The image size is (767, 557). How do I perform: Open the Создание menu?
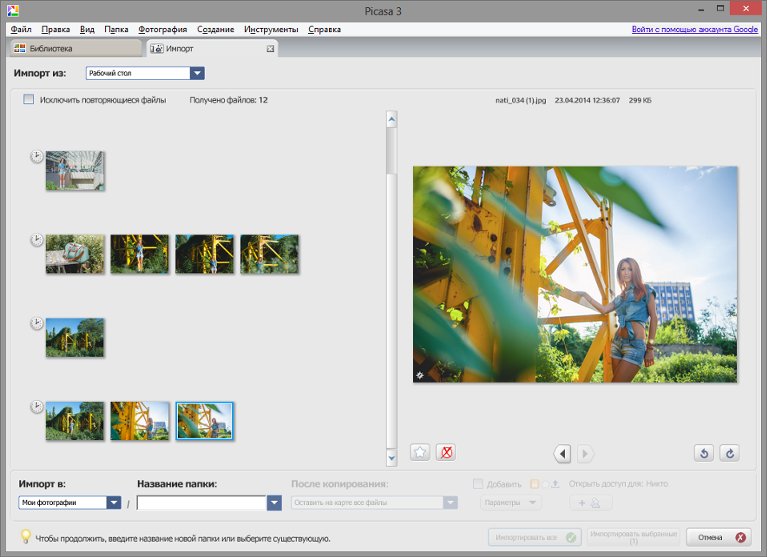(215, 29)
